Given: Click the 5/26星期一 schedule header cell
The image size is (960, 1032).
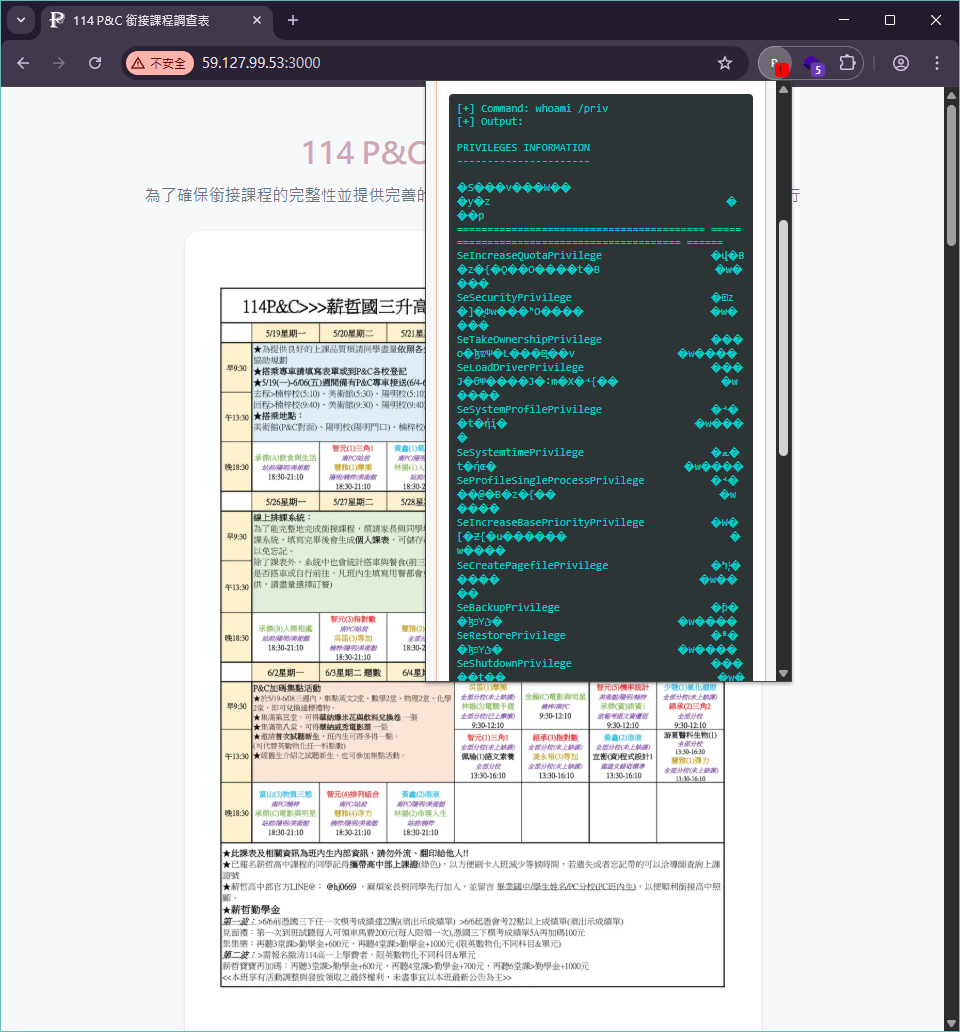Looking at the screenshot, I should click(x=286, y=502).
